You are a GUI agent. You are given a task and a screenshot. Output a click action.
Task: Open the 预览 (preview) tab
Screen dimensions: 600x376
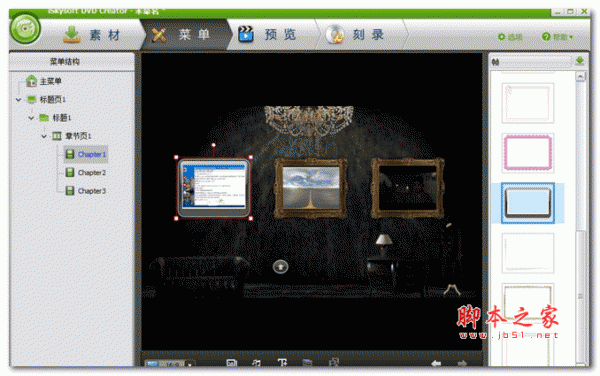point(268,35)
